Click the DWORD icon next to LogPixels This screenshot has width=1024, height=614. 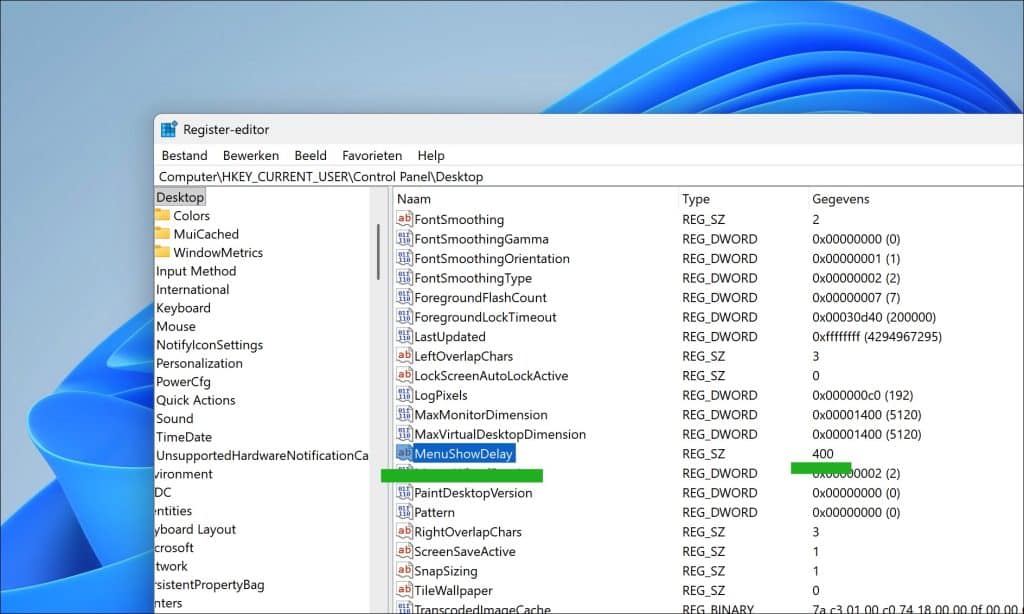[x=404, y=395]
